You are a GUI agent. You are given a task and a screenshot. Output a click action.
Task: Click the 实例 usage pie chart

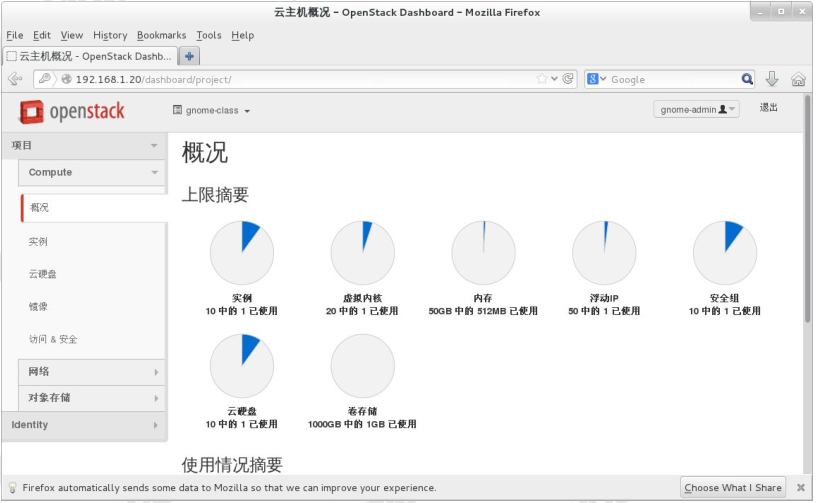(242, 253)
